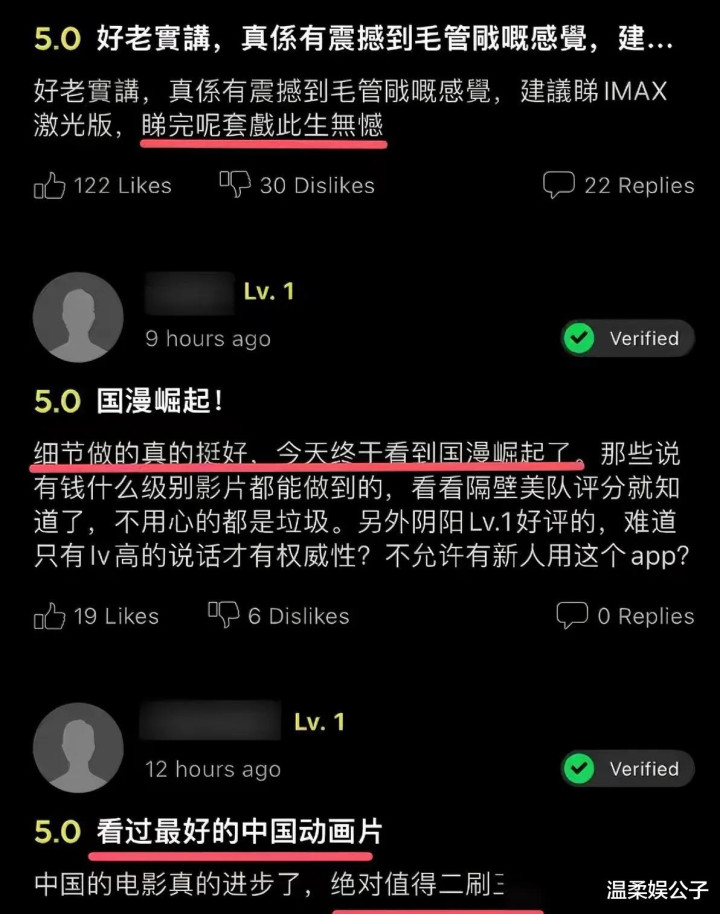Screen dimensions: 720x914
Task: Tap the 5.0 rating next to 国漫崛起
Action: [x=57, y=402]
